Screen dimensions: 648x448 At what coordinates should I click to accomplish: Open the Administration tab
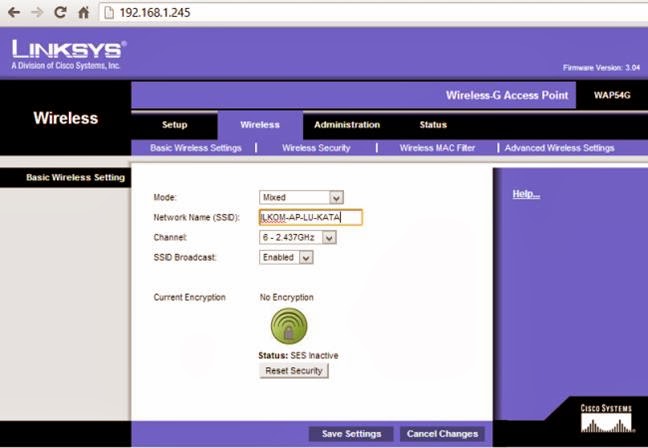(347, 125)
